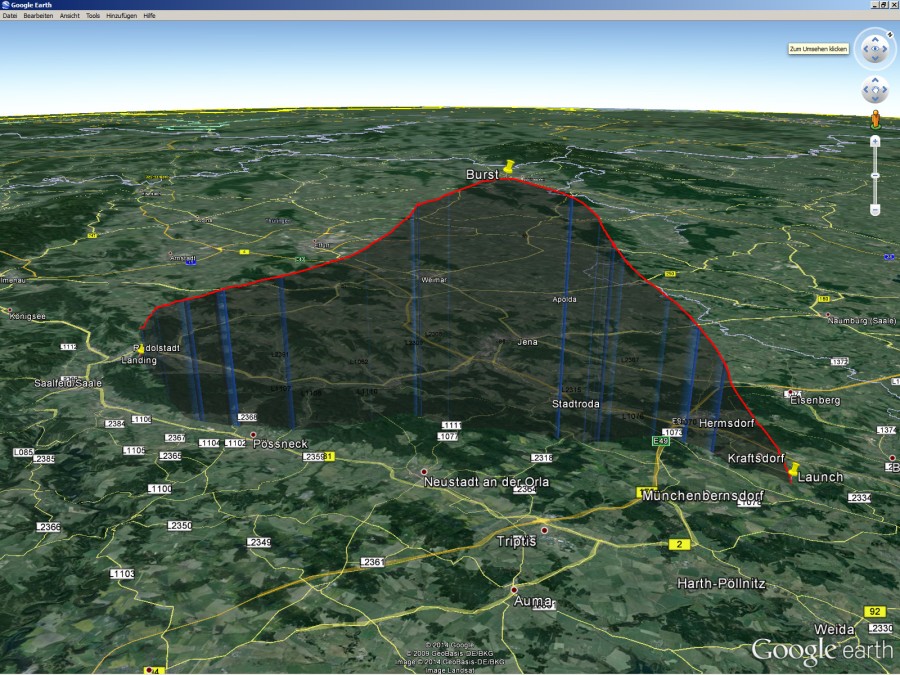
Task: Click the eye icon centering the look joystick
Action: (876, 49)
